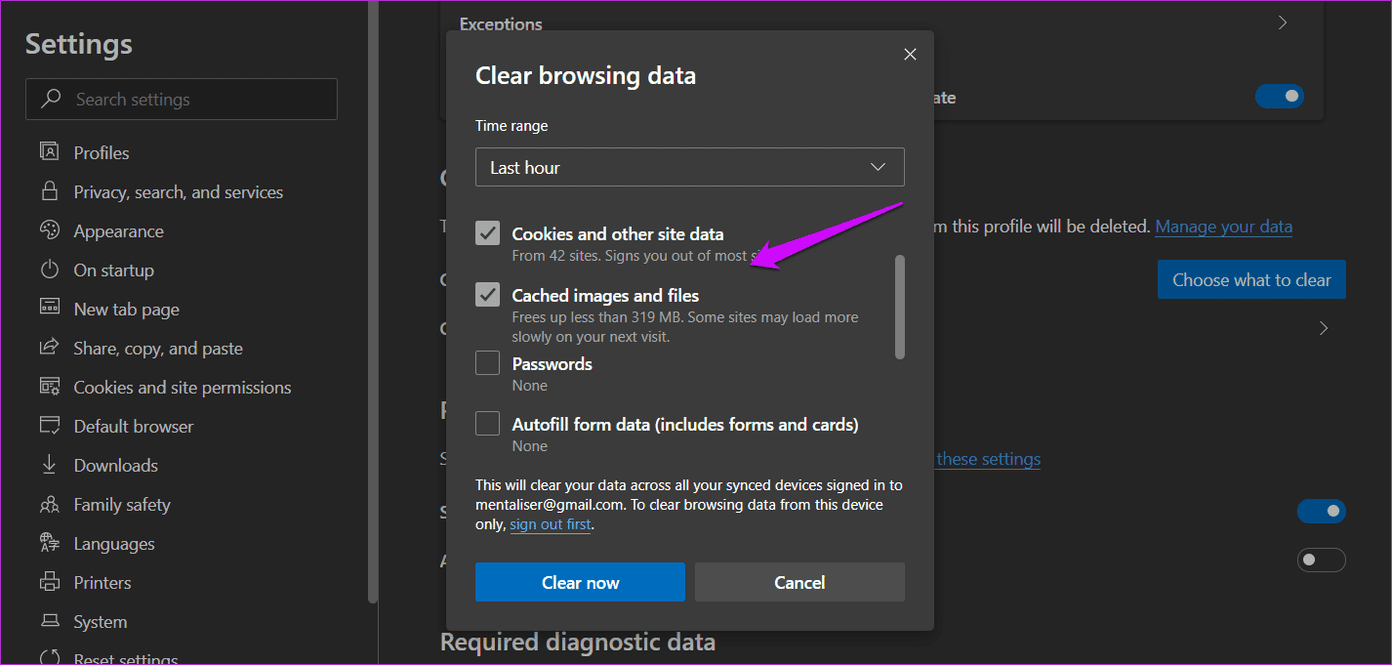Click the sidebar vertical scrollbar
Image resolution: width=1392 pixels, height=665 pixels.
pyautogui.click(x=373, y=300)
